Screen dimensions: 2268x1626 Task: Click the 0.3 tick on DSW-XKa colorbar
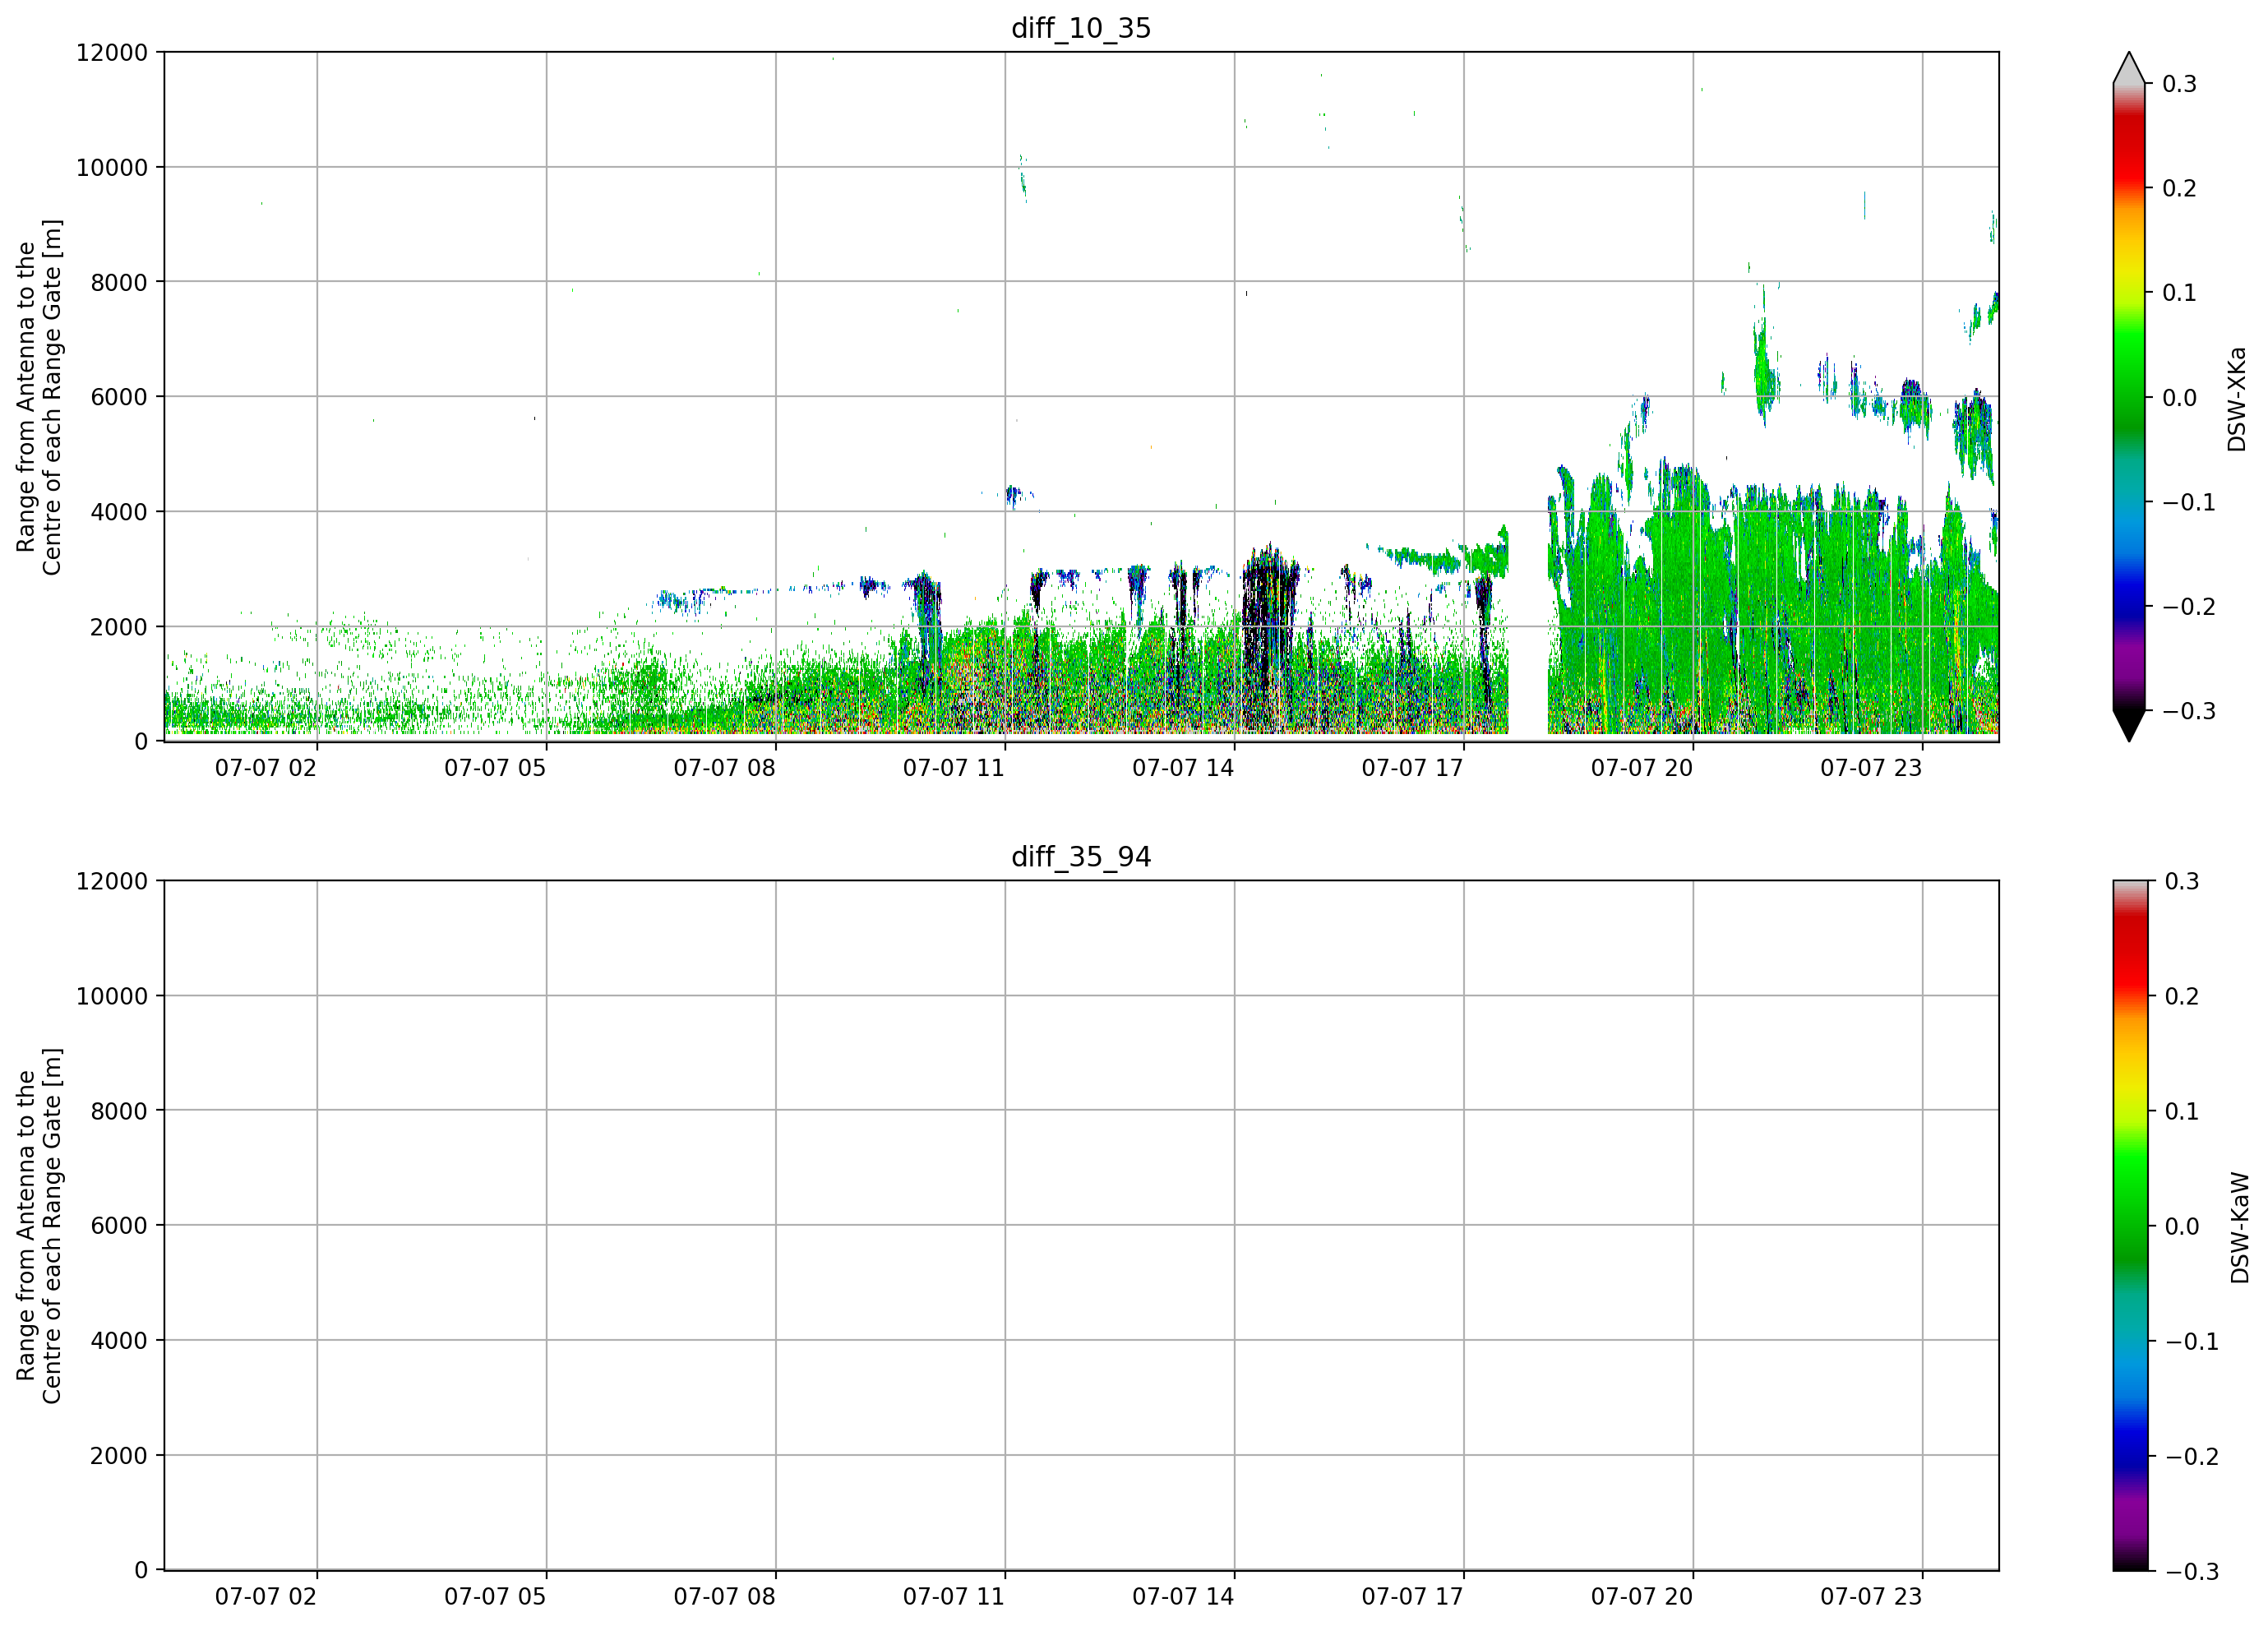(2179, 84)
